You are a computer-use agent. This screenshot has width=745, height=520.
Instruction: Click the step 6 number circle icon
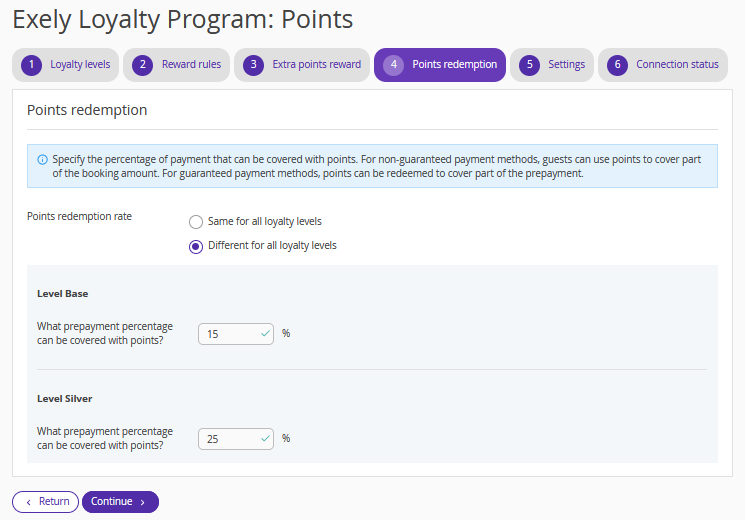pos(617,65)
